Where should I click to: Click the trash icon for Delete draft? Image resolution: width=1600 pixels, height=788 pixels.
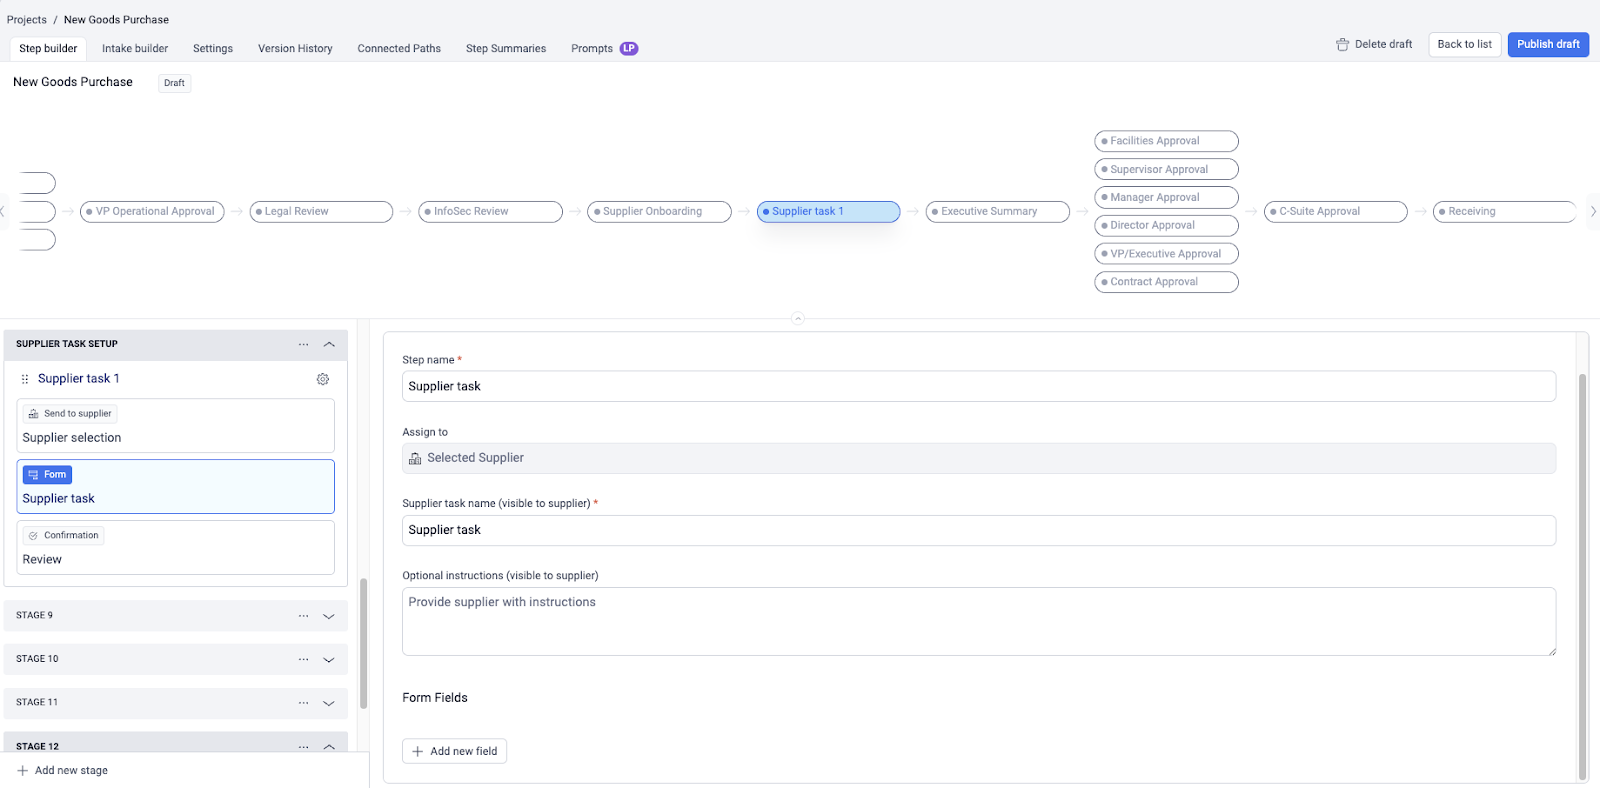point(1342,44)
